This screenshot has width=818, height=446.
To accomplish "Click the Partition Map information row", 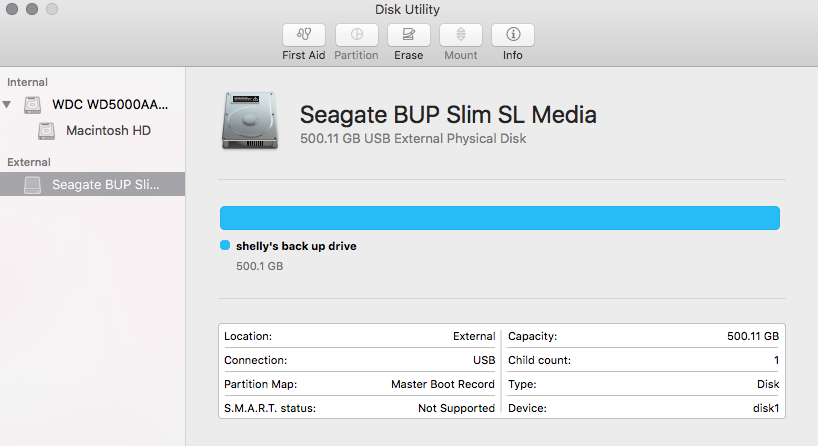I will (x=359, y=384).
